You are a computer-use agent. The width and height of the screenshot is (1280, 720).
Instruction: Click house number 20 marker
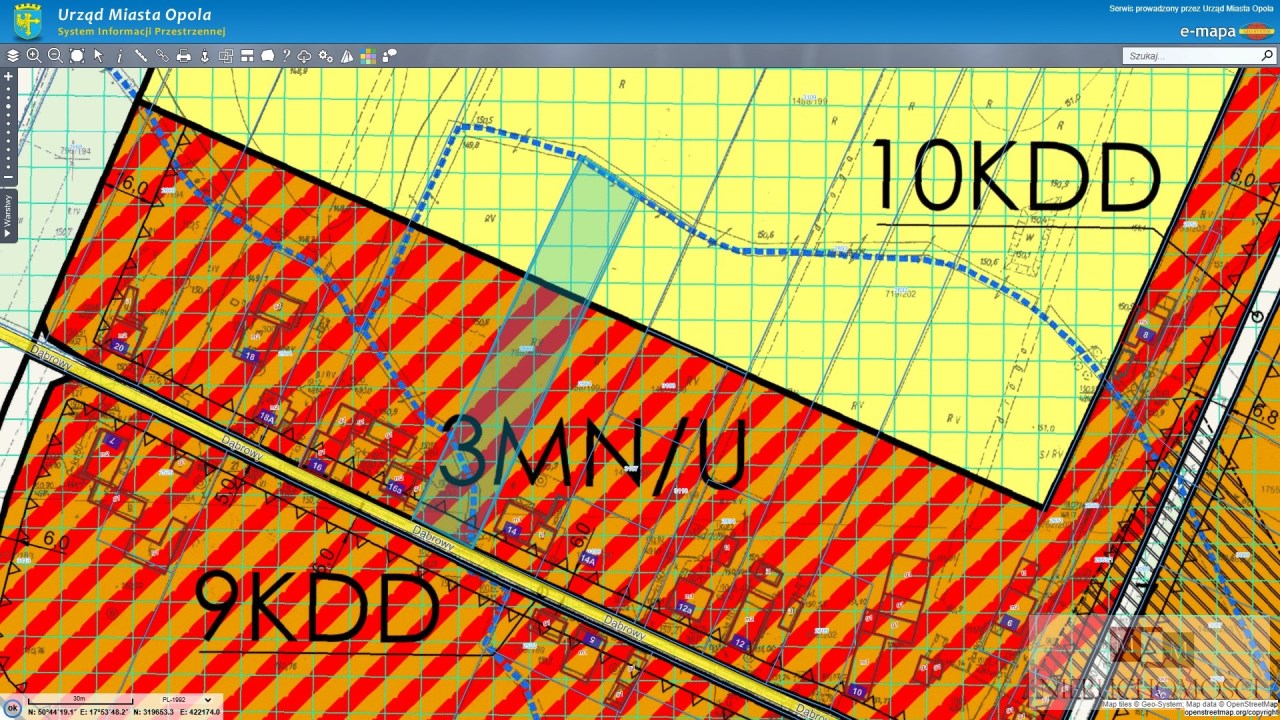[x=119, y=347]
